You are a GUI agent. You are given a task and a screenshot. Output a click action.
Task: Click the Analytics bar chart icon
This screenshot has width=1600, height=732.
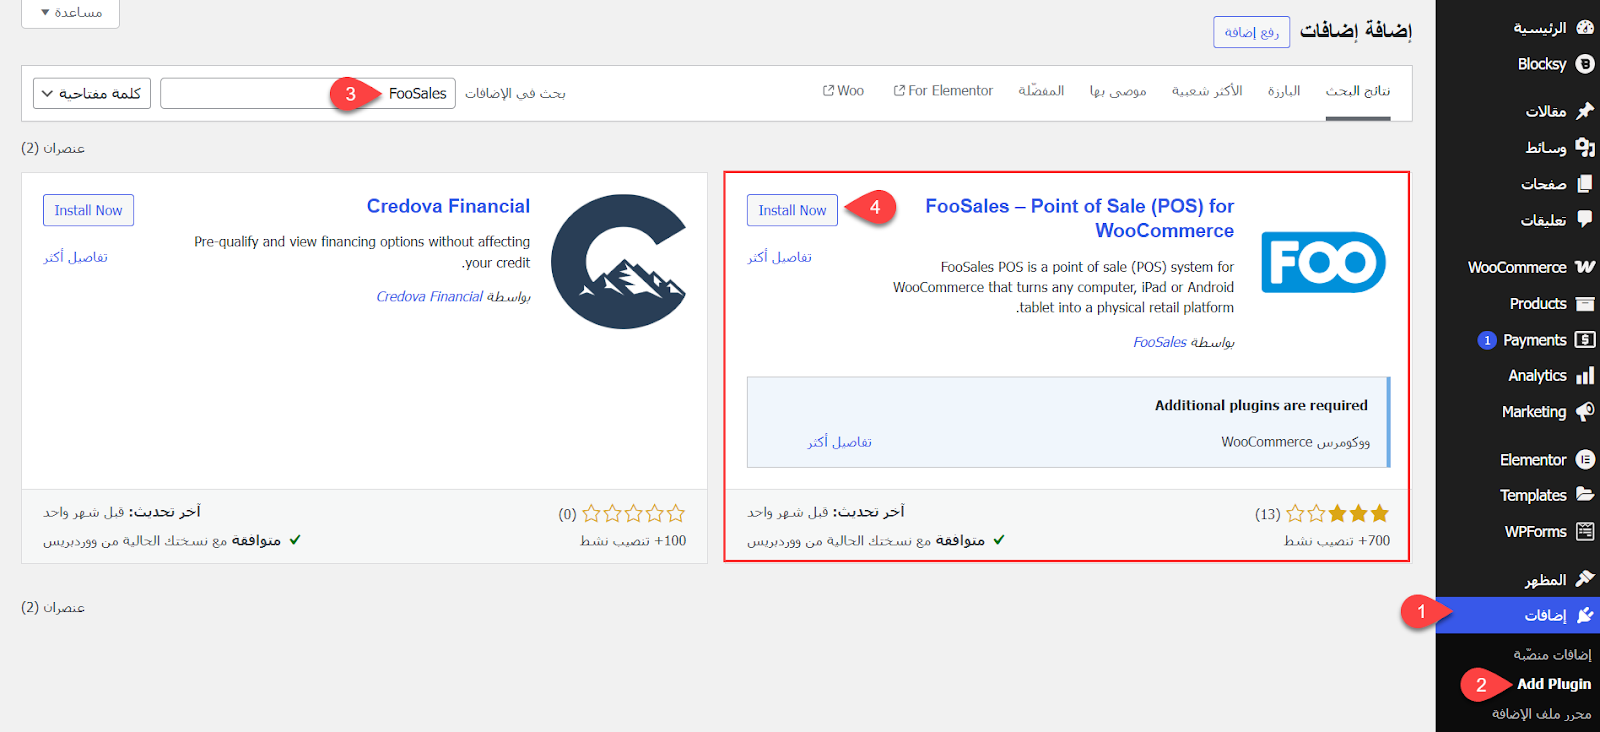click(1585, 376)
